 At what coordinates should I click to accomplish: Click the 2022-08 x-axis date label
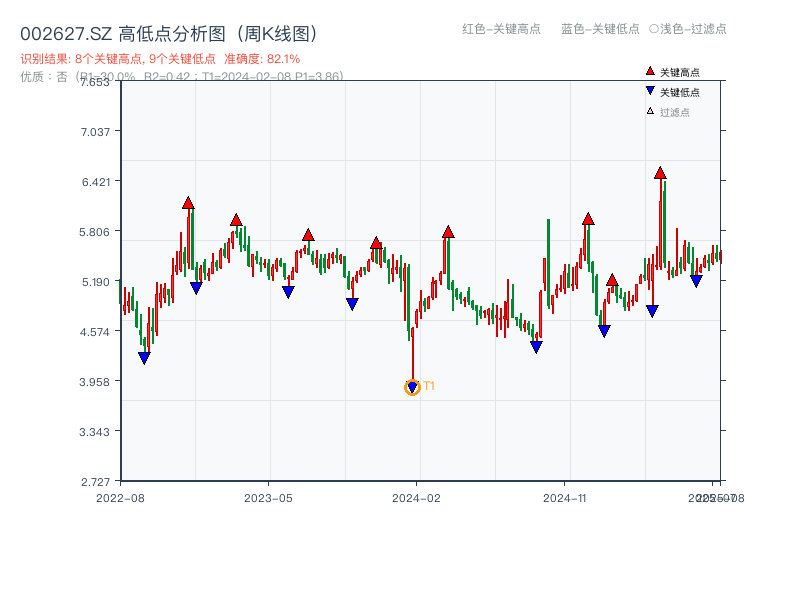tap(120, 498)
